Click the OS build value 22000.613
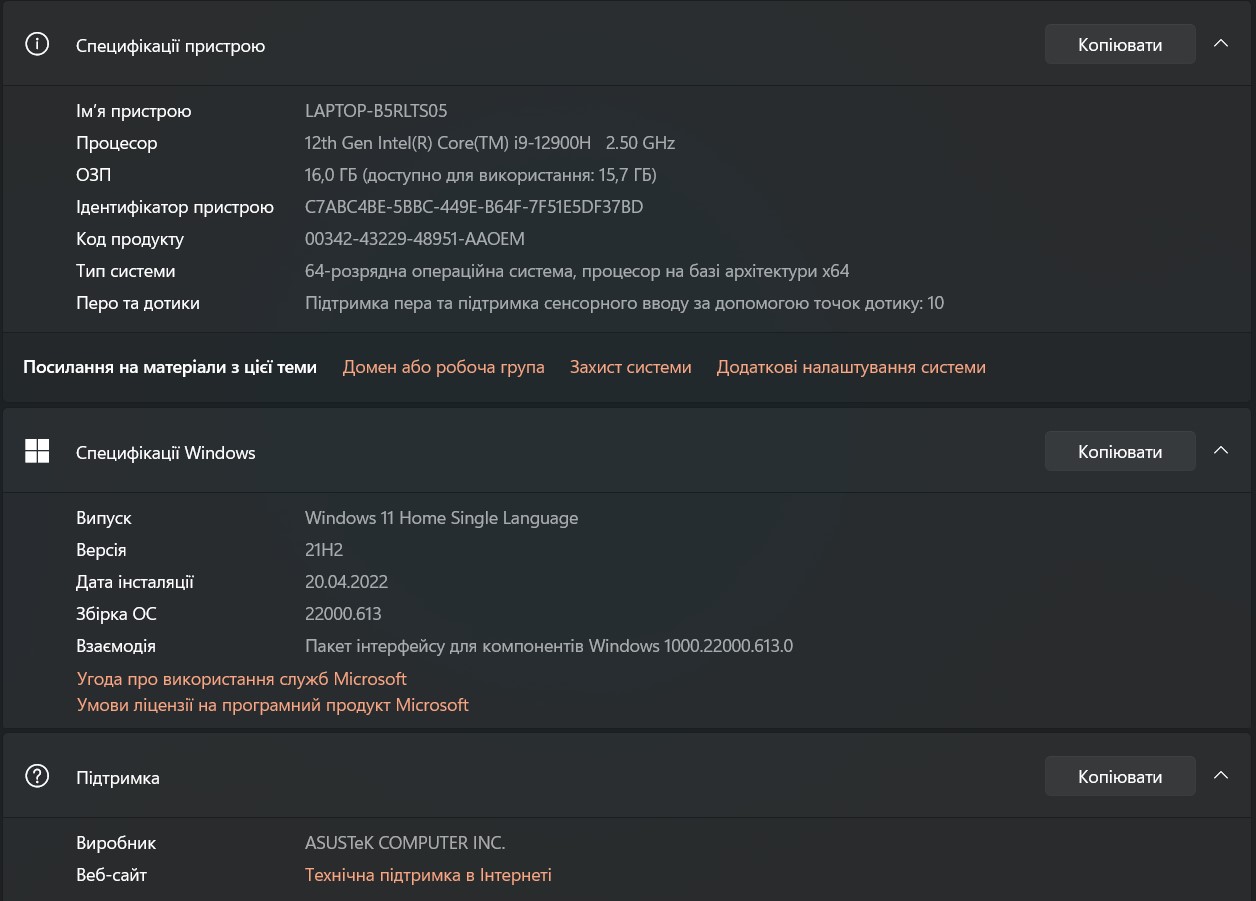Image resolution: width=1256 pixels, height=901 pixels. click(x=343, y=614)
